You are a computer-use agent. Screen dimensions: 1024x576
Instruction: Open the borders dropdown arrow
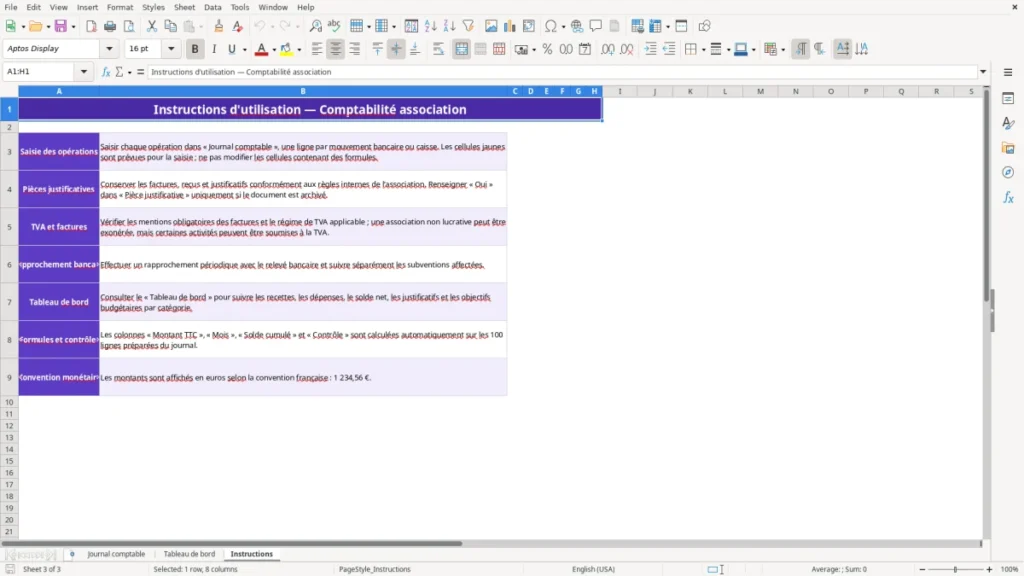703,49
